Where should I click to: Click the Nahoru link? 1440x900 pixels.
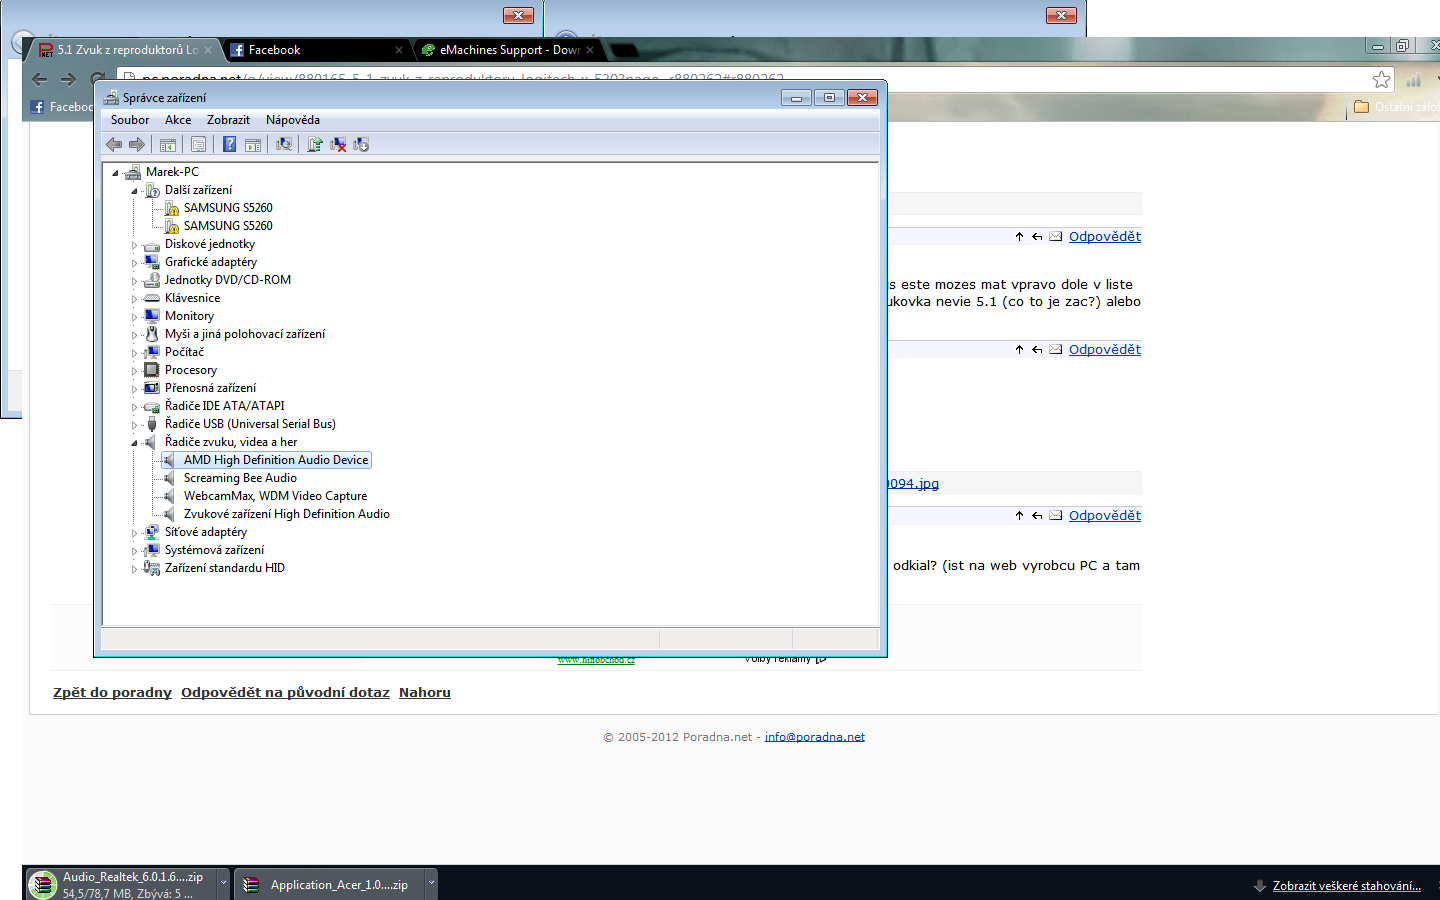click(425, 692)
